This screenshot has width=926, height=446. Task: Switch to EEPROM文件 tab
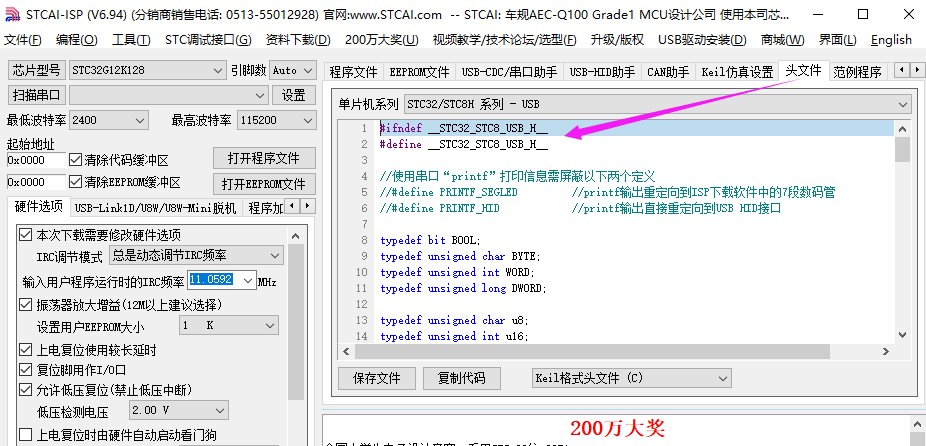[x=419, y=72]
